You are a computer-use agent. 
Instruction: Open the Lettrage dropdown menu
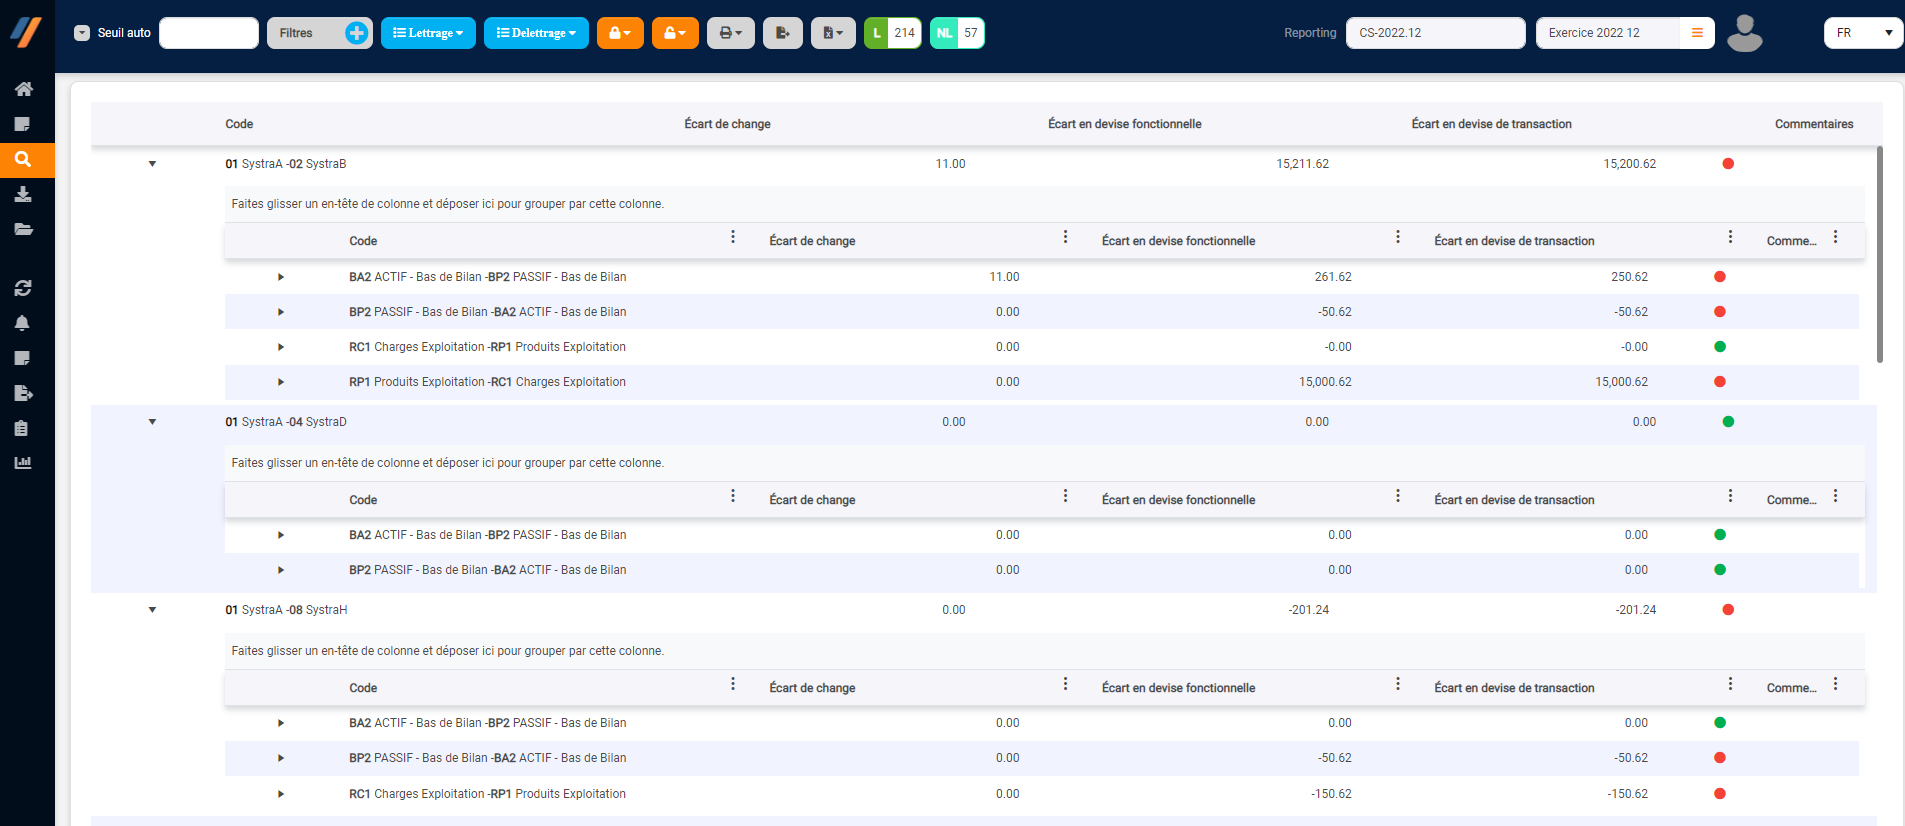(428, 33)
